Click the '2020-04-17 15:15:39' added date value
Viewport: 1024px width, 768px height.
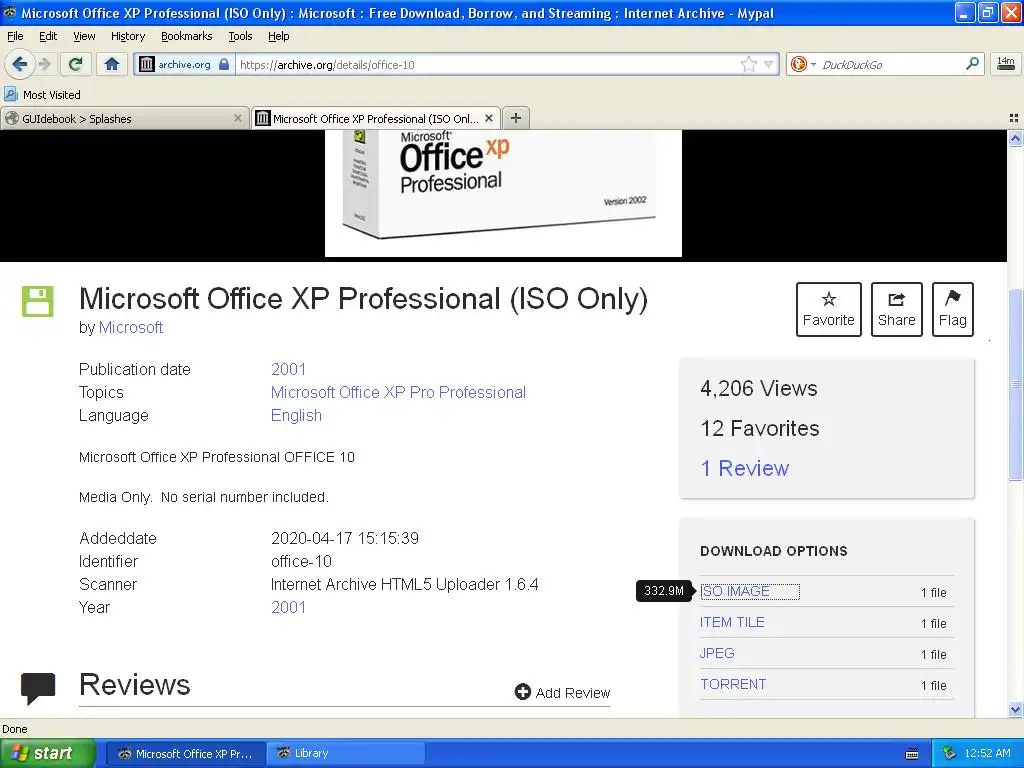345,538
